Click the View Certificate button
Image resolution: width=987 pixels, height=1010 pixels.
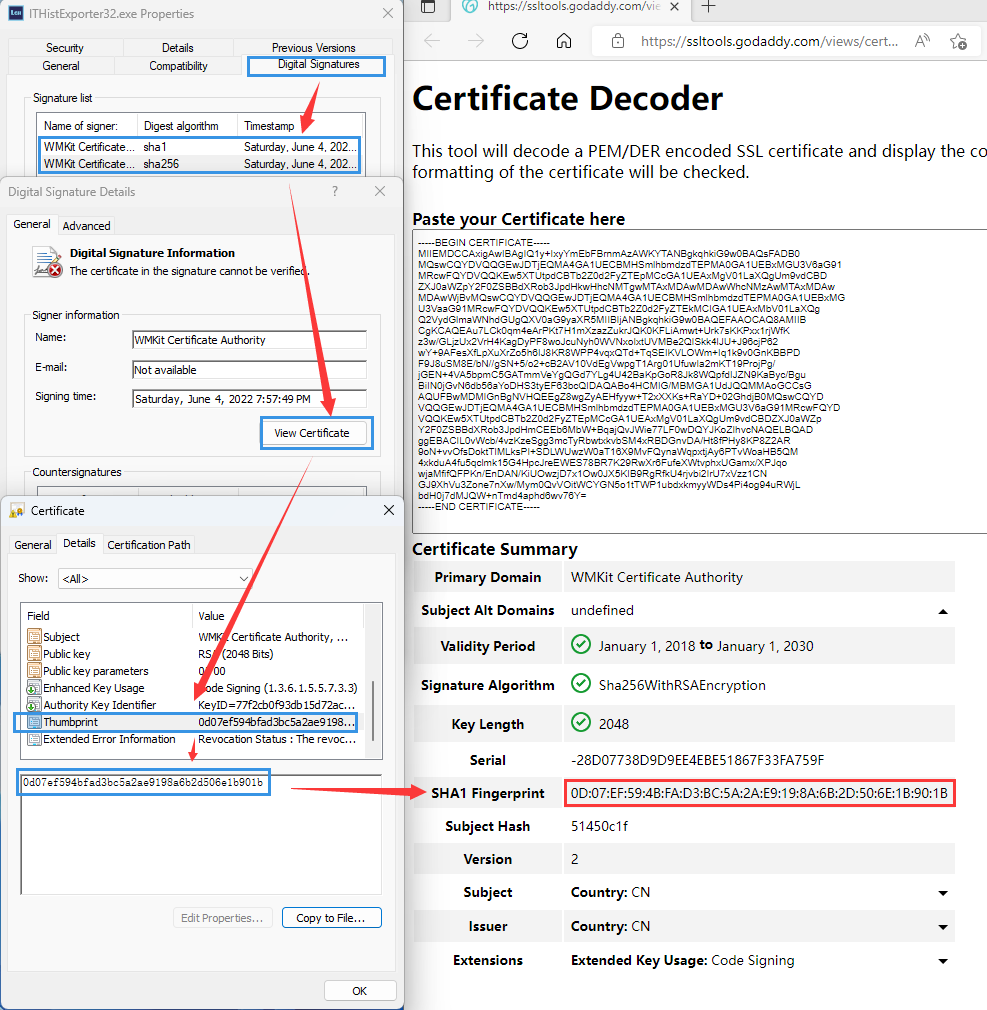(x=312, y=433)
